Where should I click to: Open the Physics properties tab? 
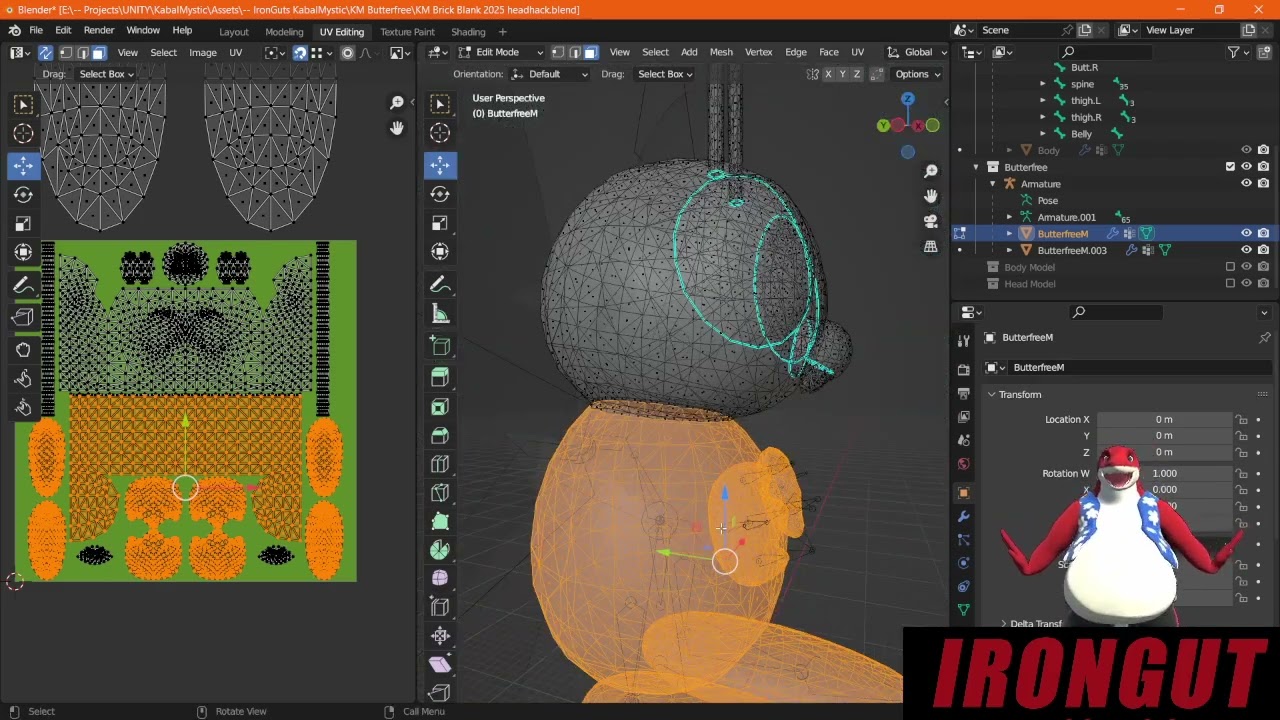point(963,563)
